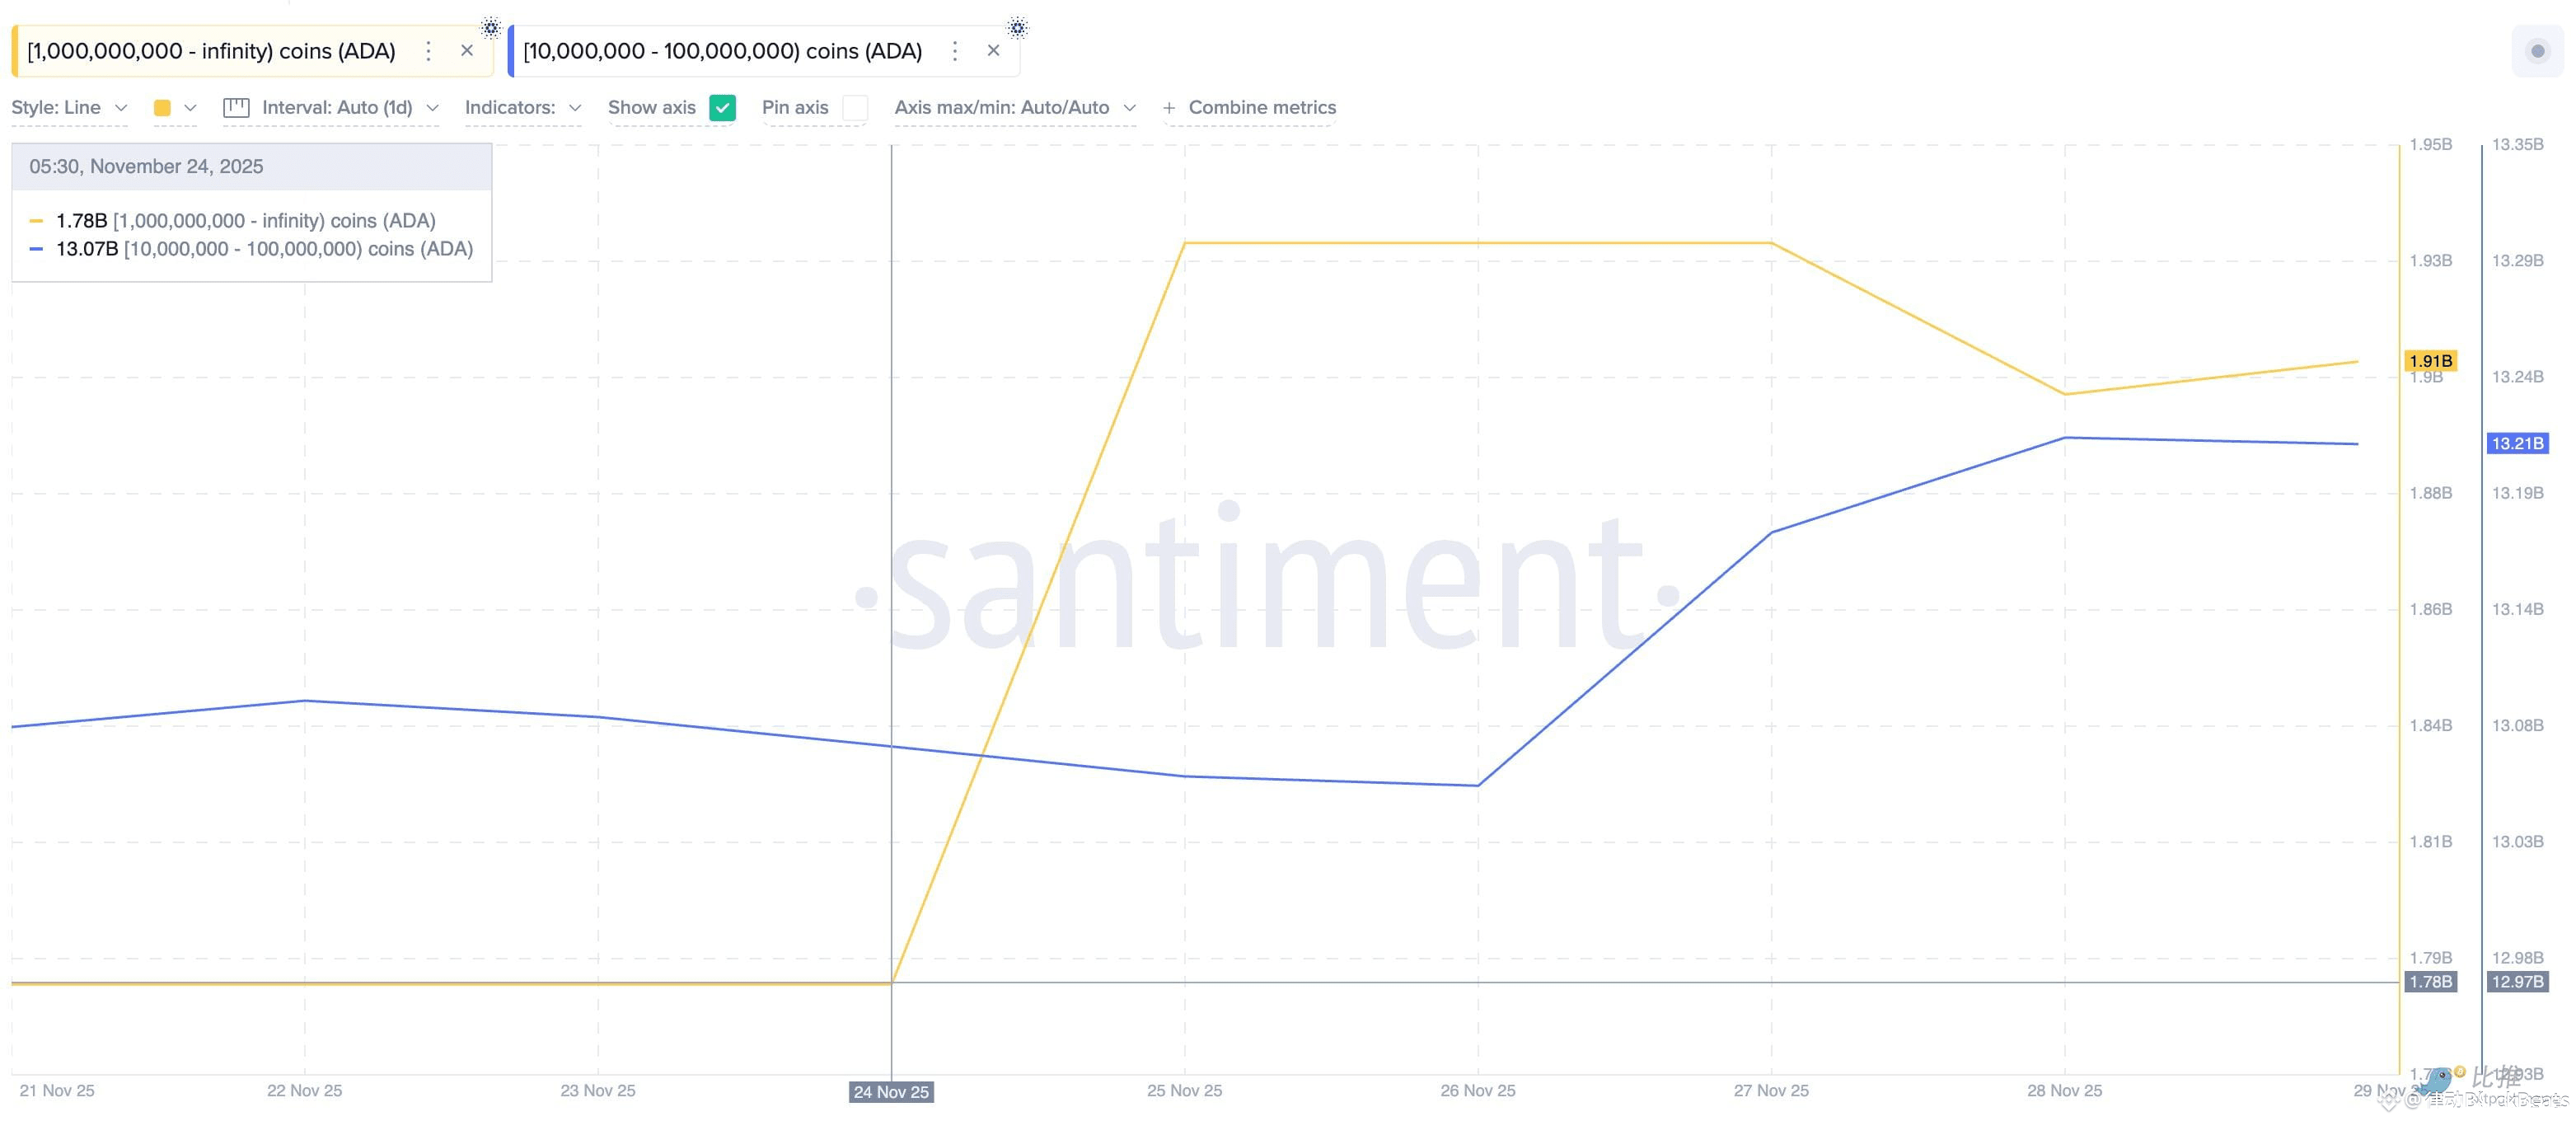Click the round gray button at top right
Viewport: 2576px width, 1121px height.
(2537, 51)
